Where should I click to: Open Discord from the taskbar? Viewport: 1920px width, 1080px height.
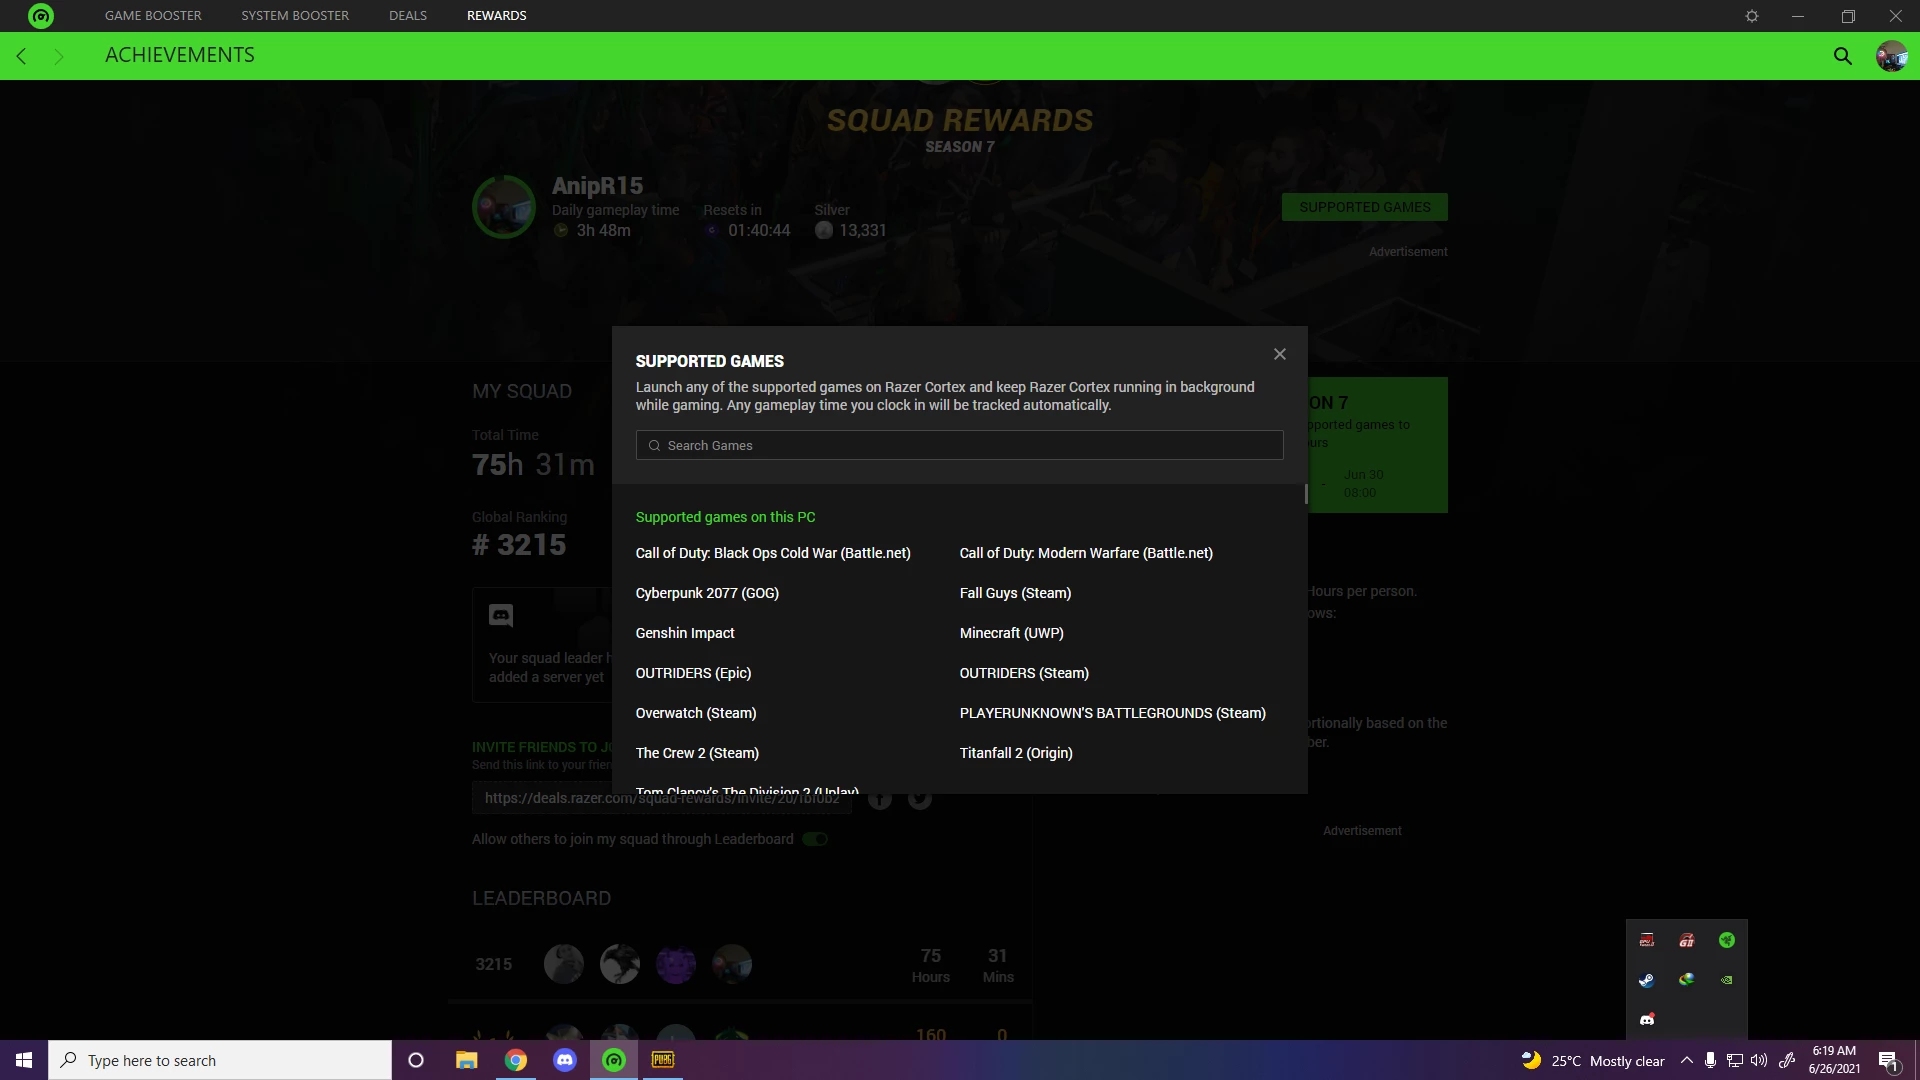(x=565, y=1060)
